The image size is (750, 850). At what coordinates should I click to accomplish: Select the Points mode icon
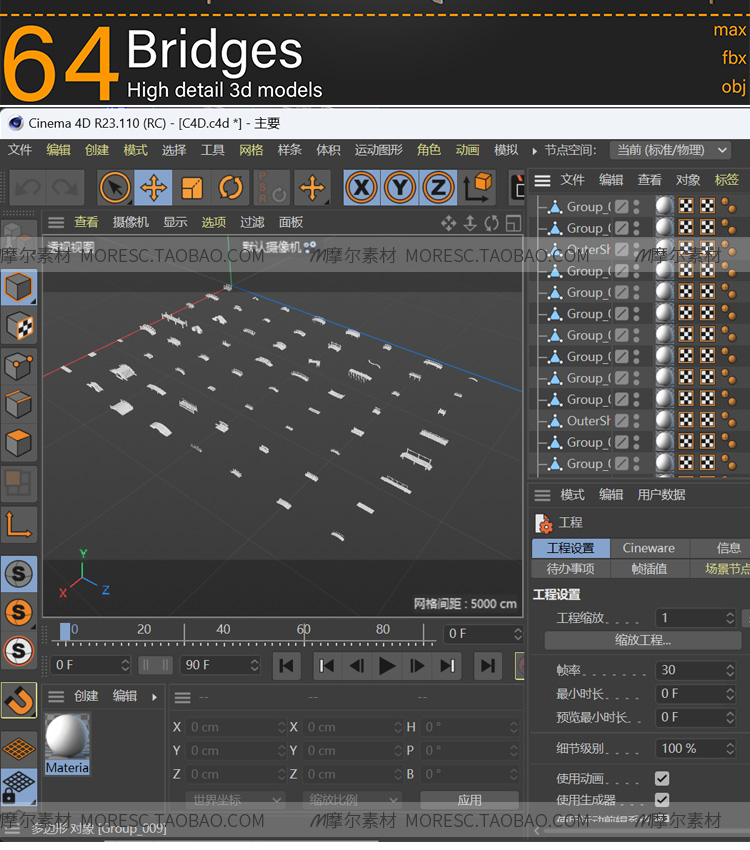point(19,366)
